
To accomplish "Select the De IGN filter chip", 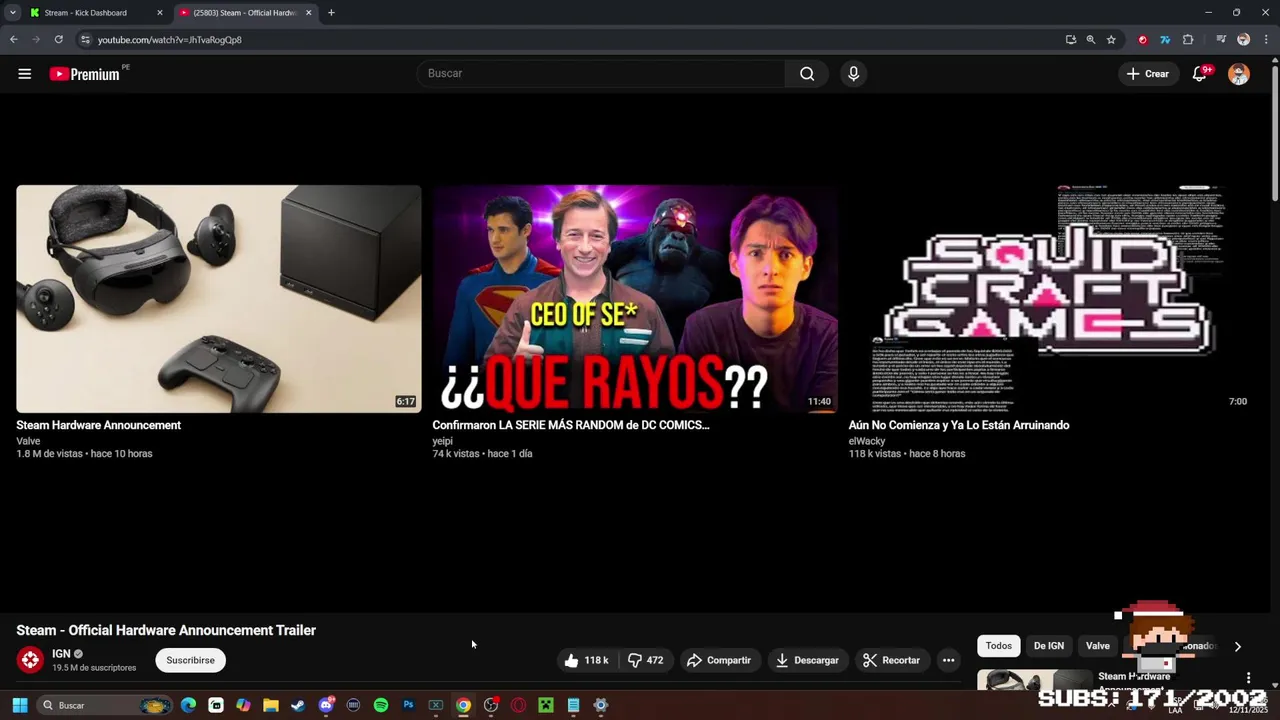I will coord(1049,646).
